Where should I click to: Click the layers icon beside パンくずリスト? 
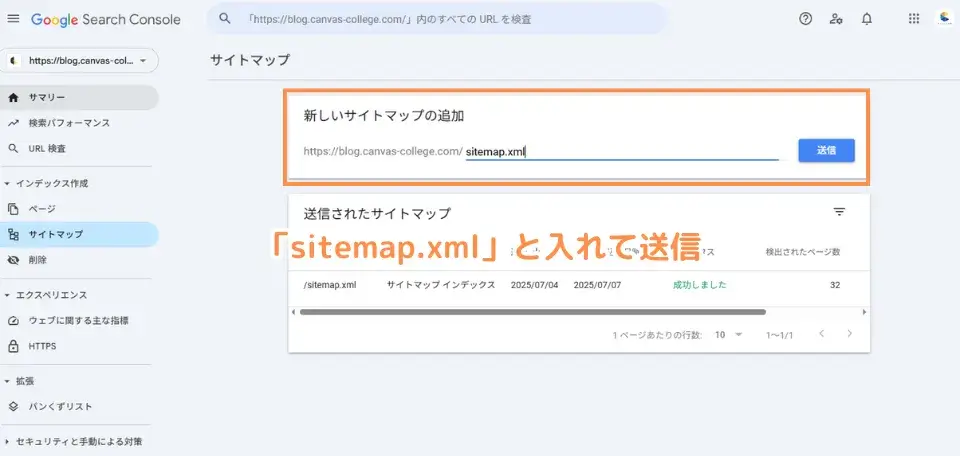[13, 406]
